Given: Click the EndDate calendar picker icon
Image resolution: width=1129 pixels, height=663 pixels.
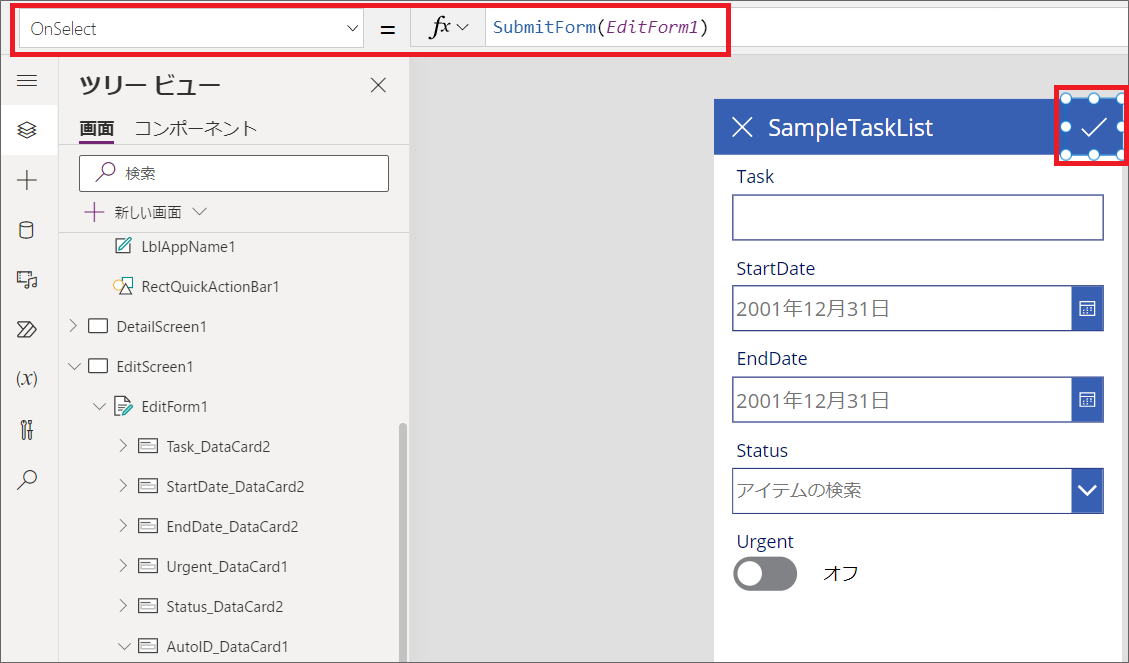Looking at the screenshot, I should [1087, 399].
